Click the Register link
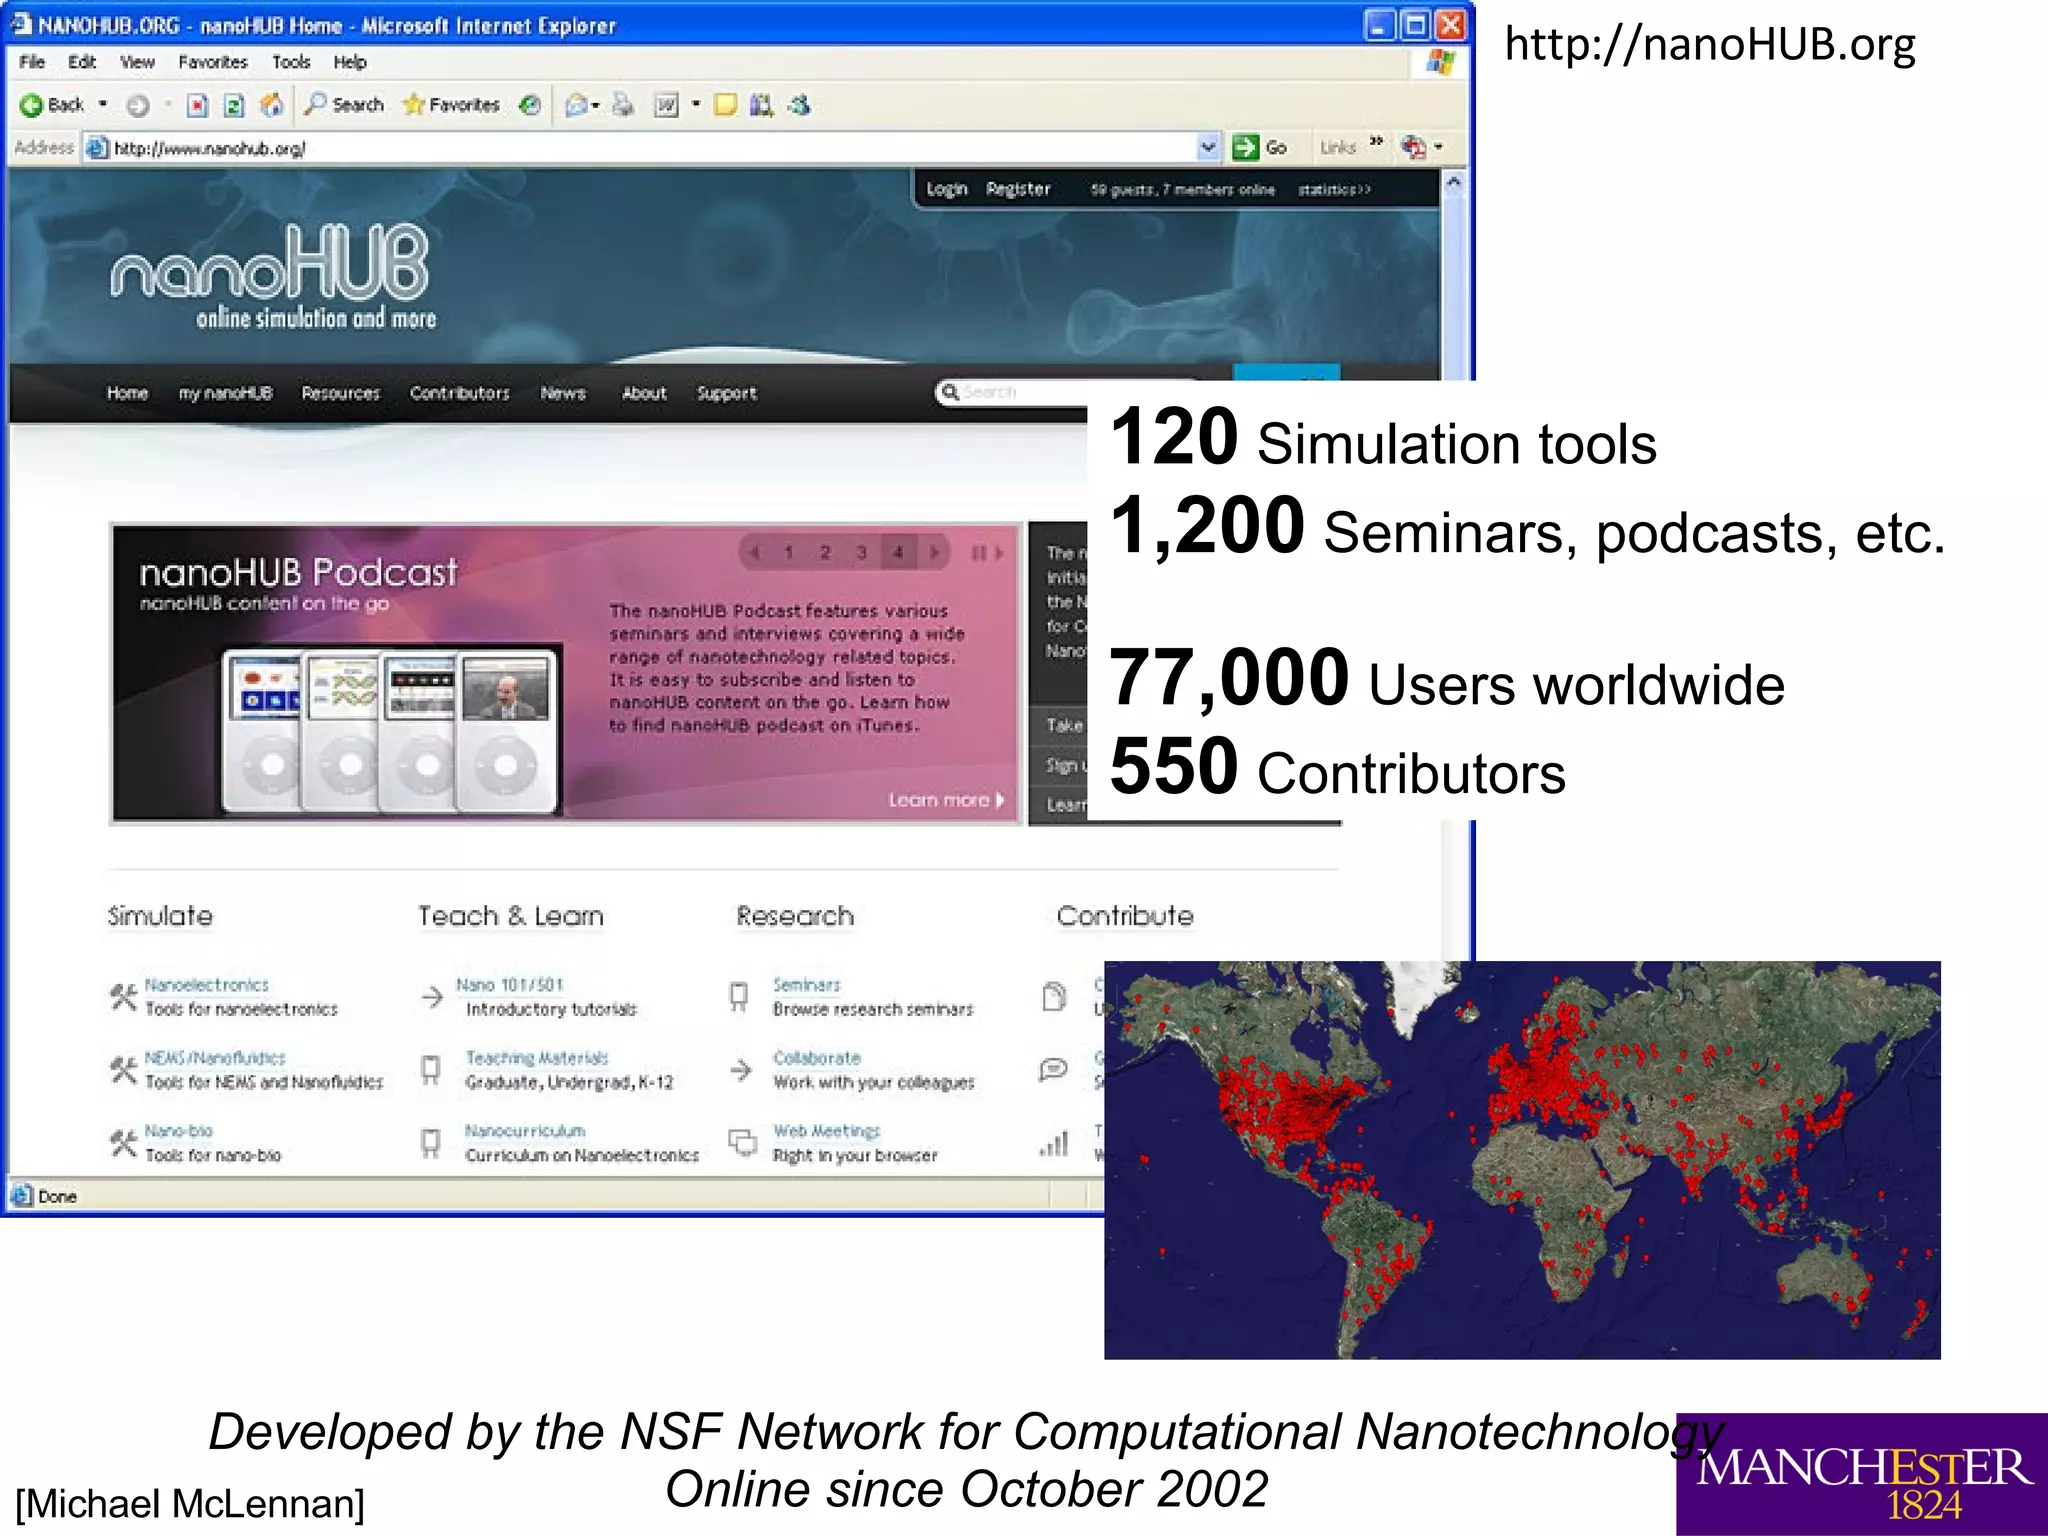This screenshot has height=1536, width=2048. (1018, 189)
